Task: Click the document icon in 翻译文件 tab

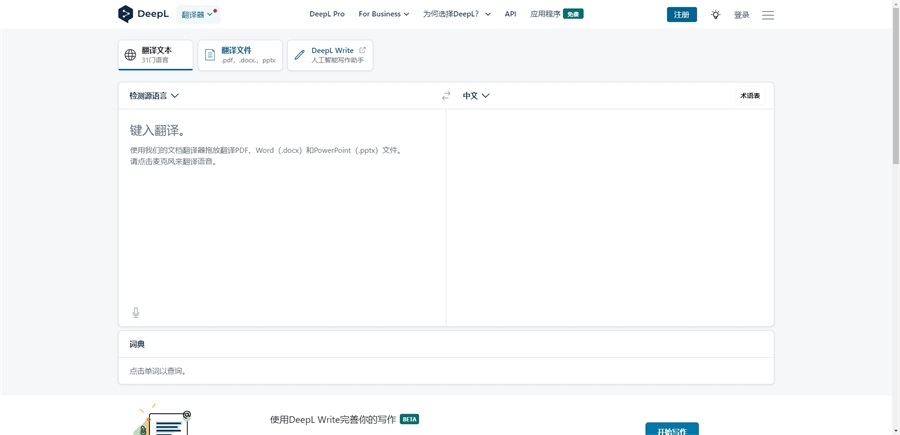Action: tap(210, 55)
